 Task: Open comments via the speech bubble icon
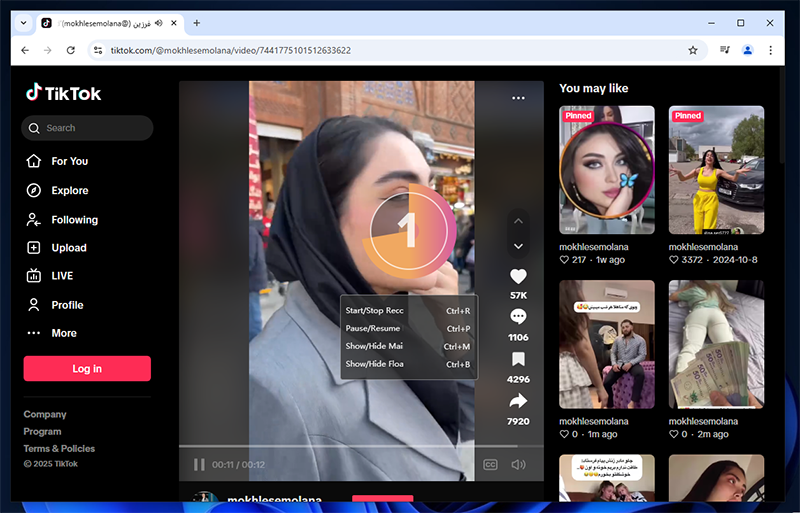click(x=518, y=317)
